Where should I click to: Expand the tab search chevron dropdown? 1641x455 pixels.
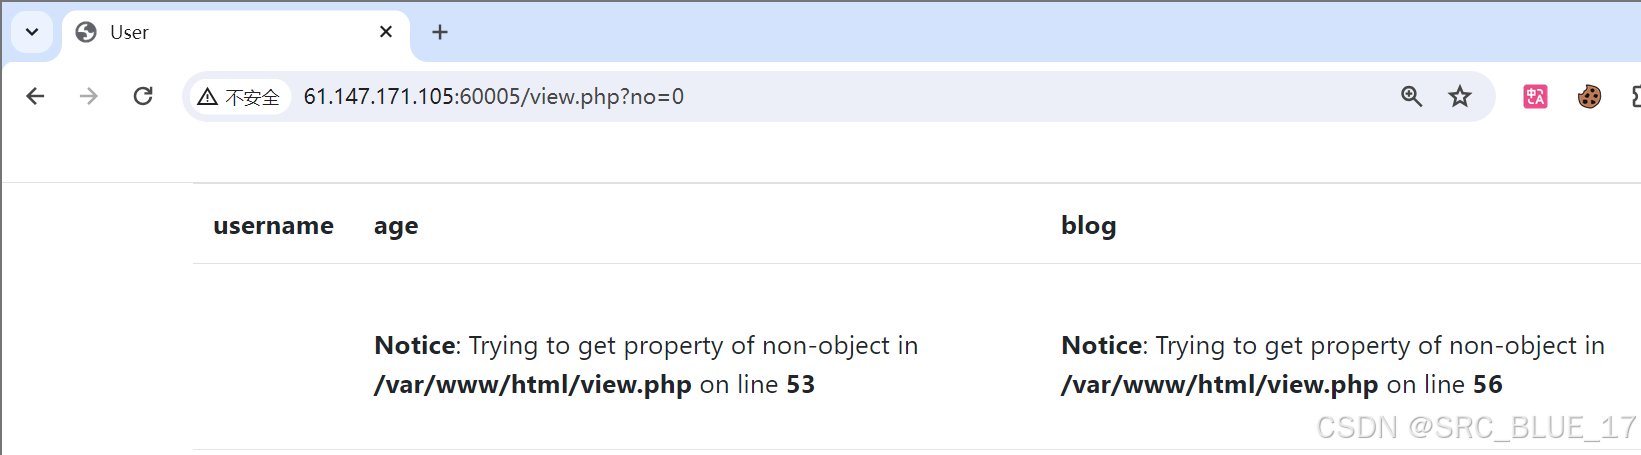click(32, 32)
